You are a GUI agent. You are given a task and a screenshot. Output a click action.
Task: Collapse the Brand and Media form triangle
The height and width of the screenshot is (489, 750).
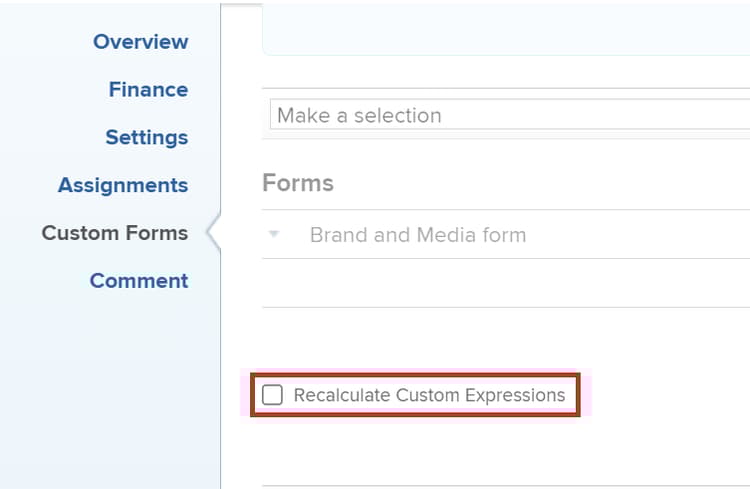coord(274,235)
